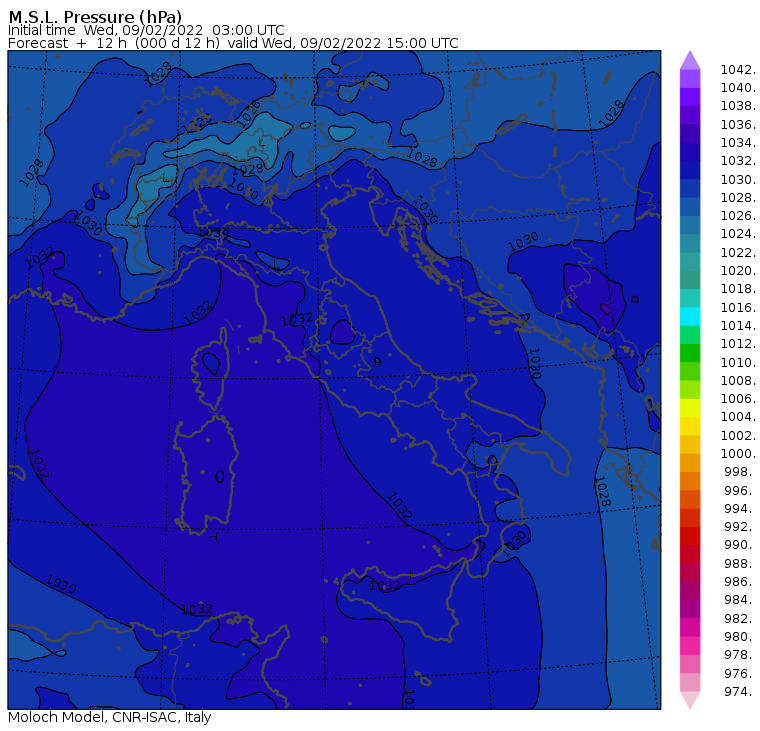The image size is (760, 731).
Task: Click the 'H' marker just below Sardinia
Action: click(x=212, y=537)
